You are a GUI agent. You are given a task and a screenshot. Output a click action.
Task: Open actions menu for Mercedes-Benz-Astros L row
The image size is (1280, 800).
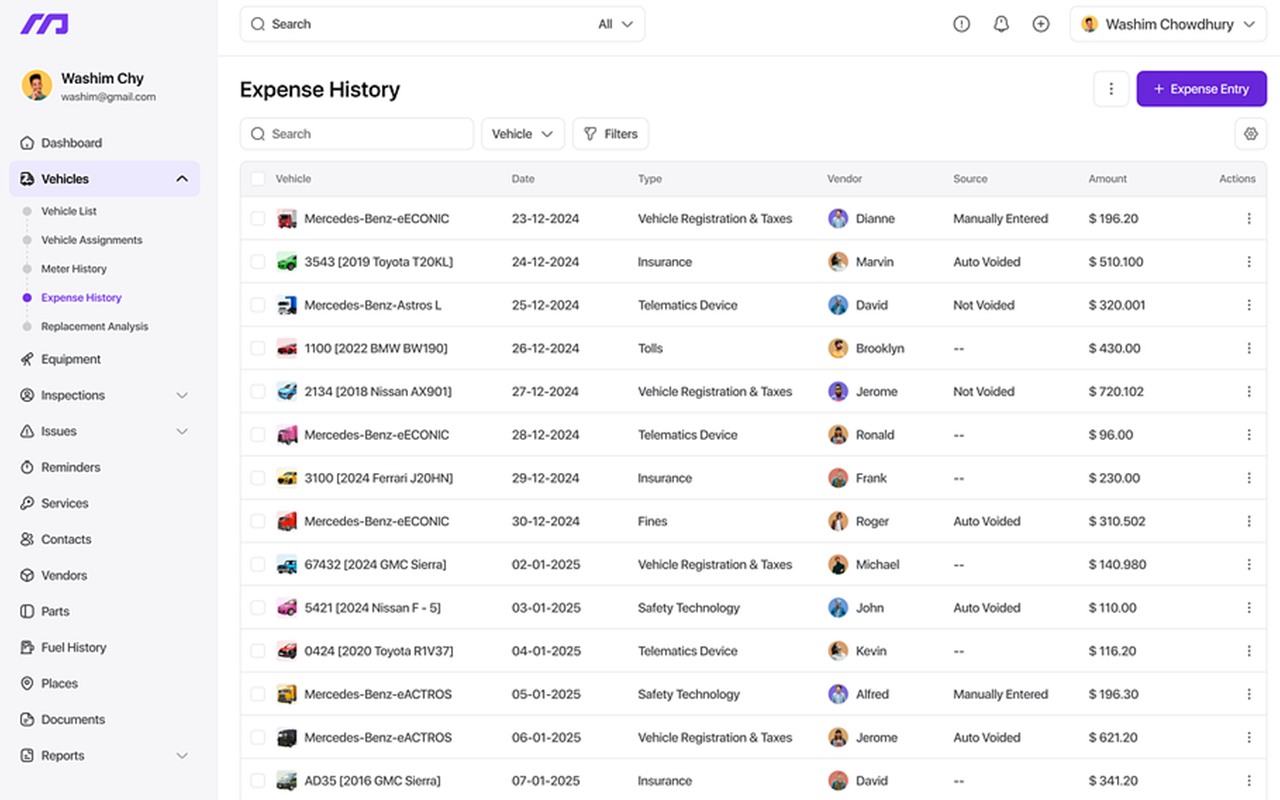click(x=1248, y=305)
